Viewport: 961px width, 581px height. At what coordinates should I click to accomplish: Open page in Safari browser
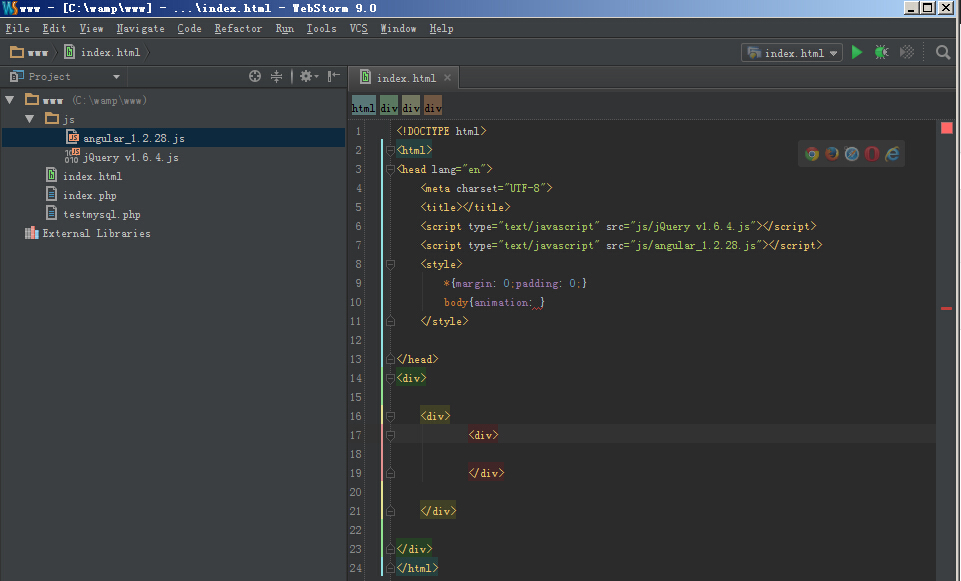[852, 154]
